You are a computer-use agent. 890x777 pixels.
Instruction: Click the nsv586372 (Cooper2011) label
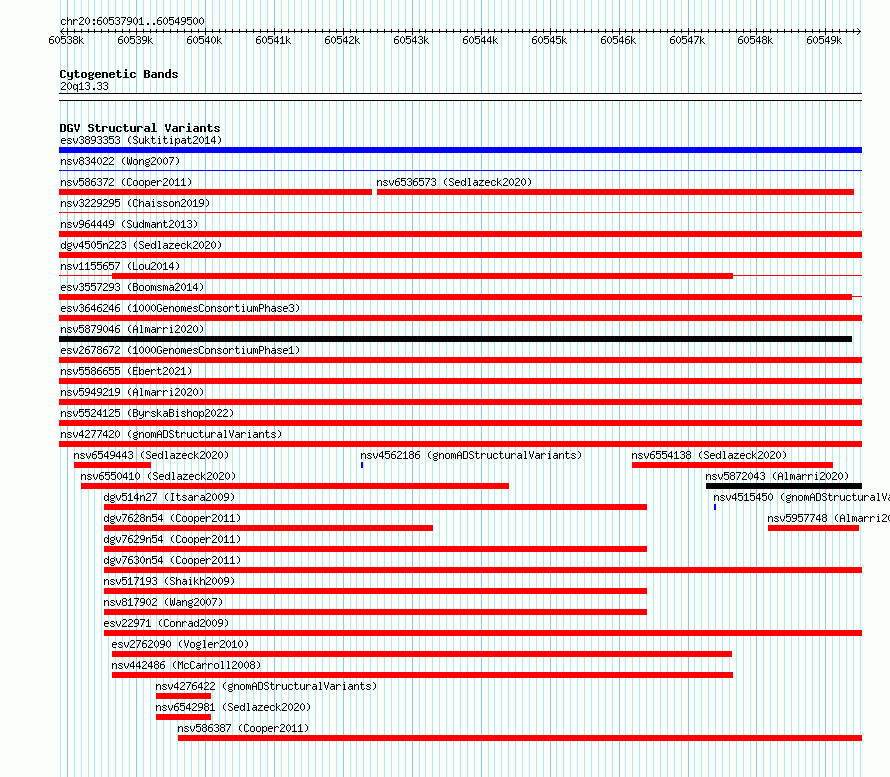click(126, 182)
